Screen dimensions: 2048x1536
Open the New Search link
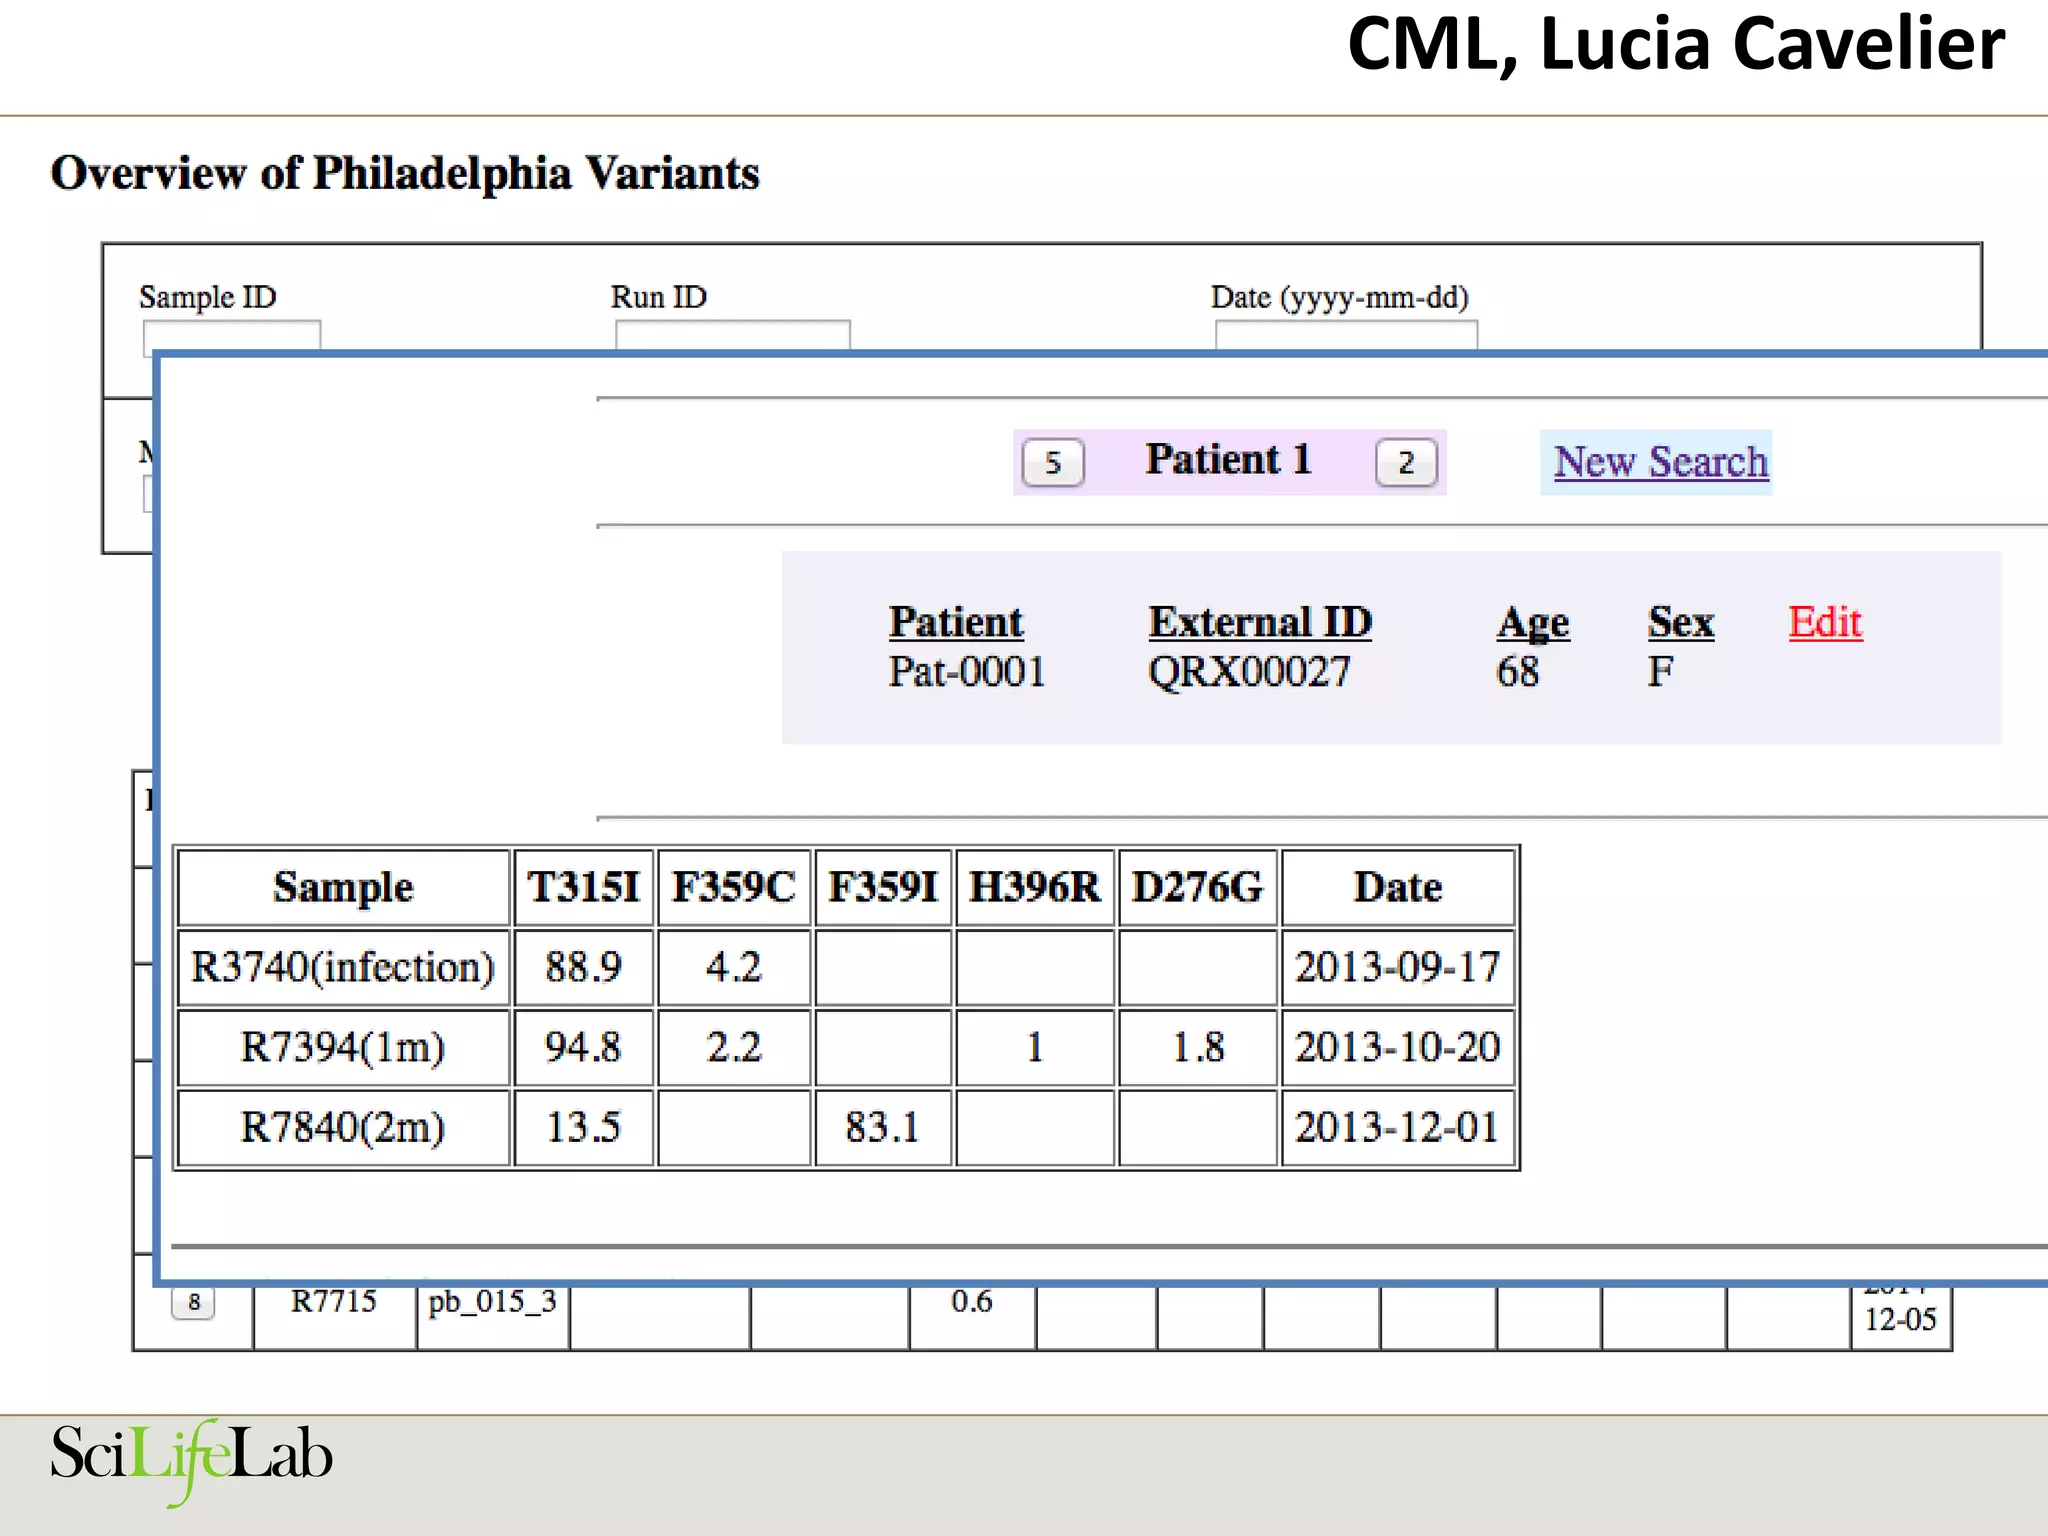click(1660, 462)
